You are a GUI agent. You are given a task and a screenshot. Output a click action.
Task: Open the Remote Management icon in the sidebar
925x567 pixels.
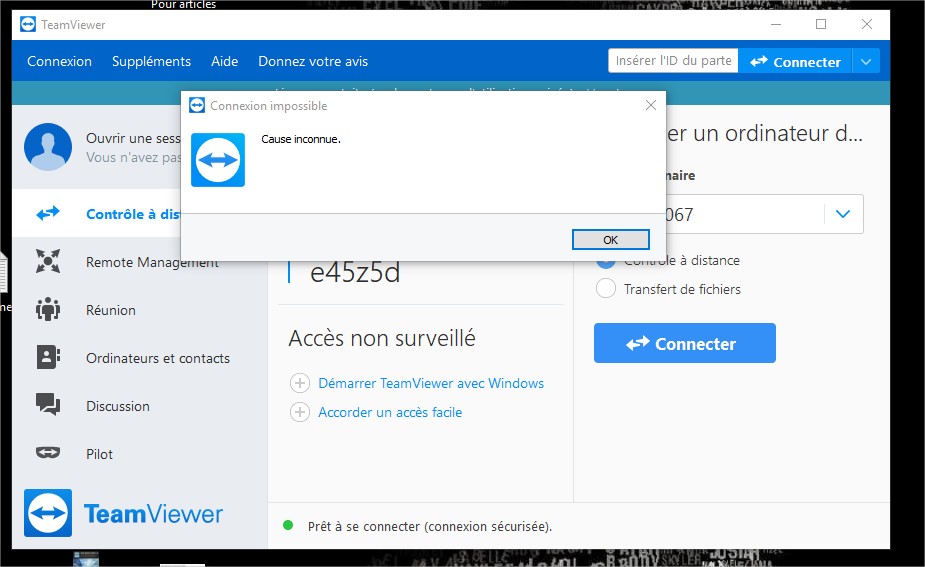pyautogui.click(x=48, y=261)
